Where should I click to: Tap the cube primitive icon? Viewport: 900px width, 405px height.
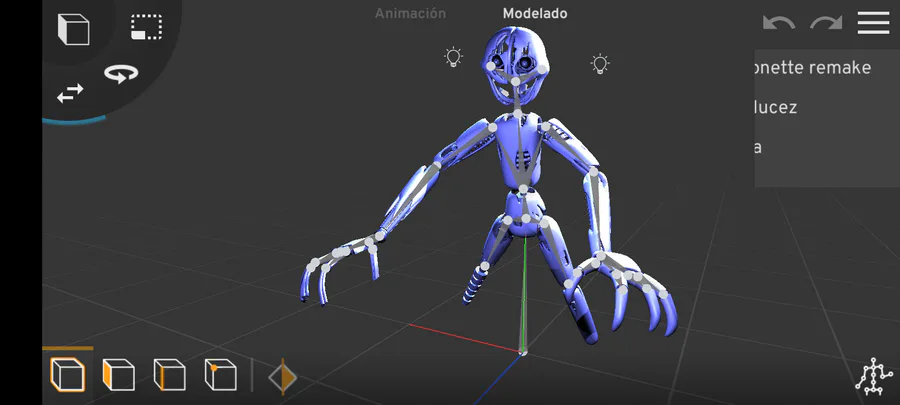pyautogui.click(x=73, y=29)
